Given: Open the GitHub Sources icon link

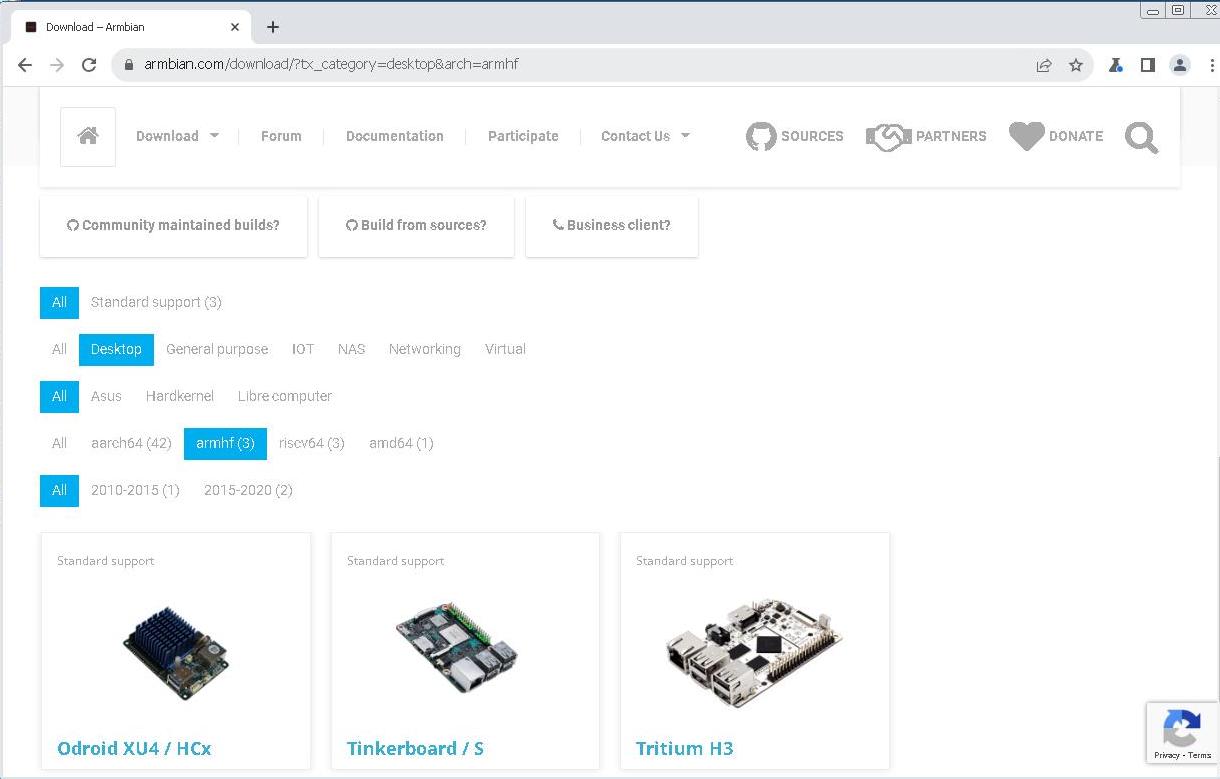Looking at the screenshot, I should [x=761, y=137].
